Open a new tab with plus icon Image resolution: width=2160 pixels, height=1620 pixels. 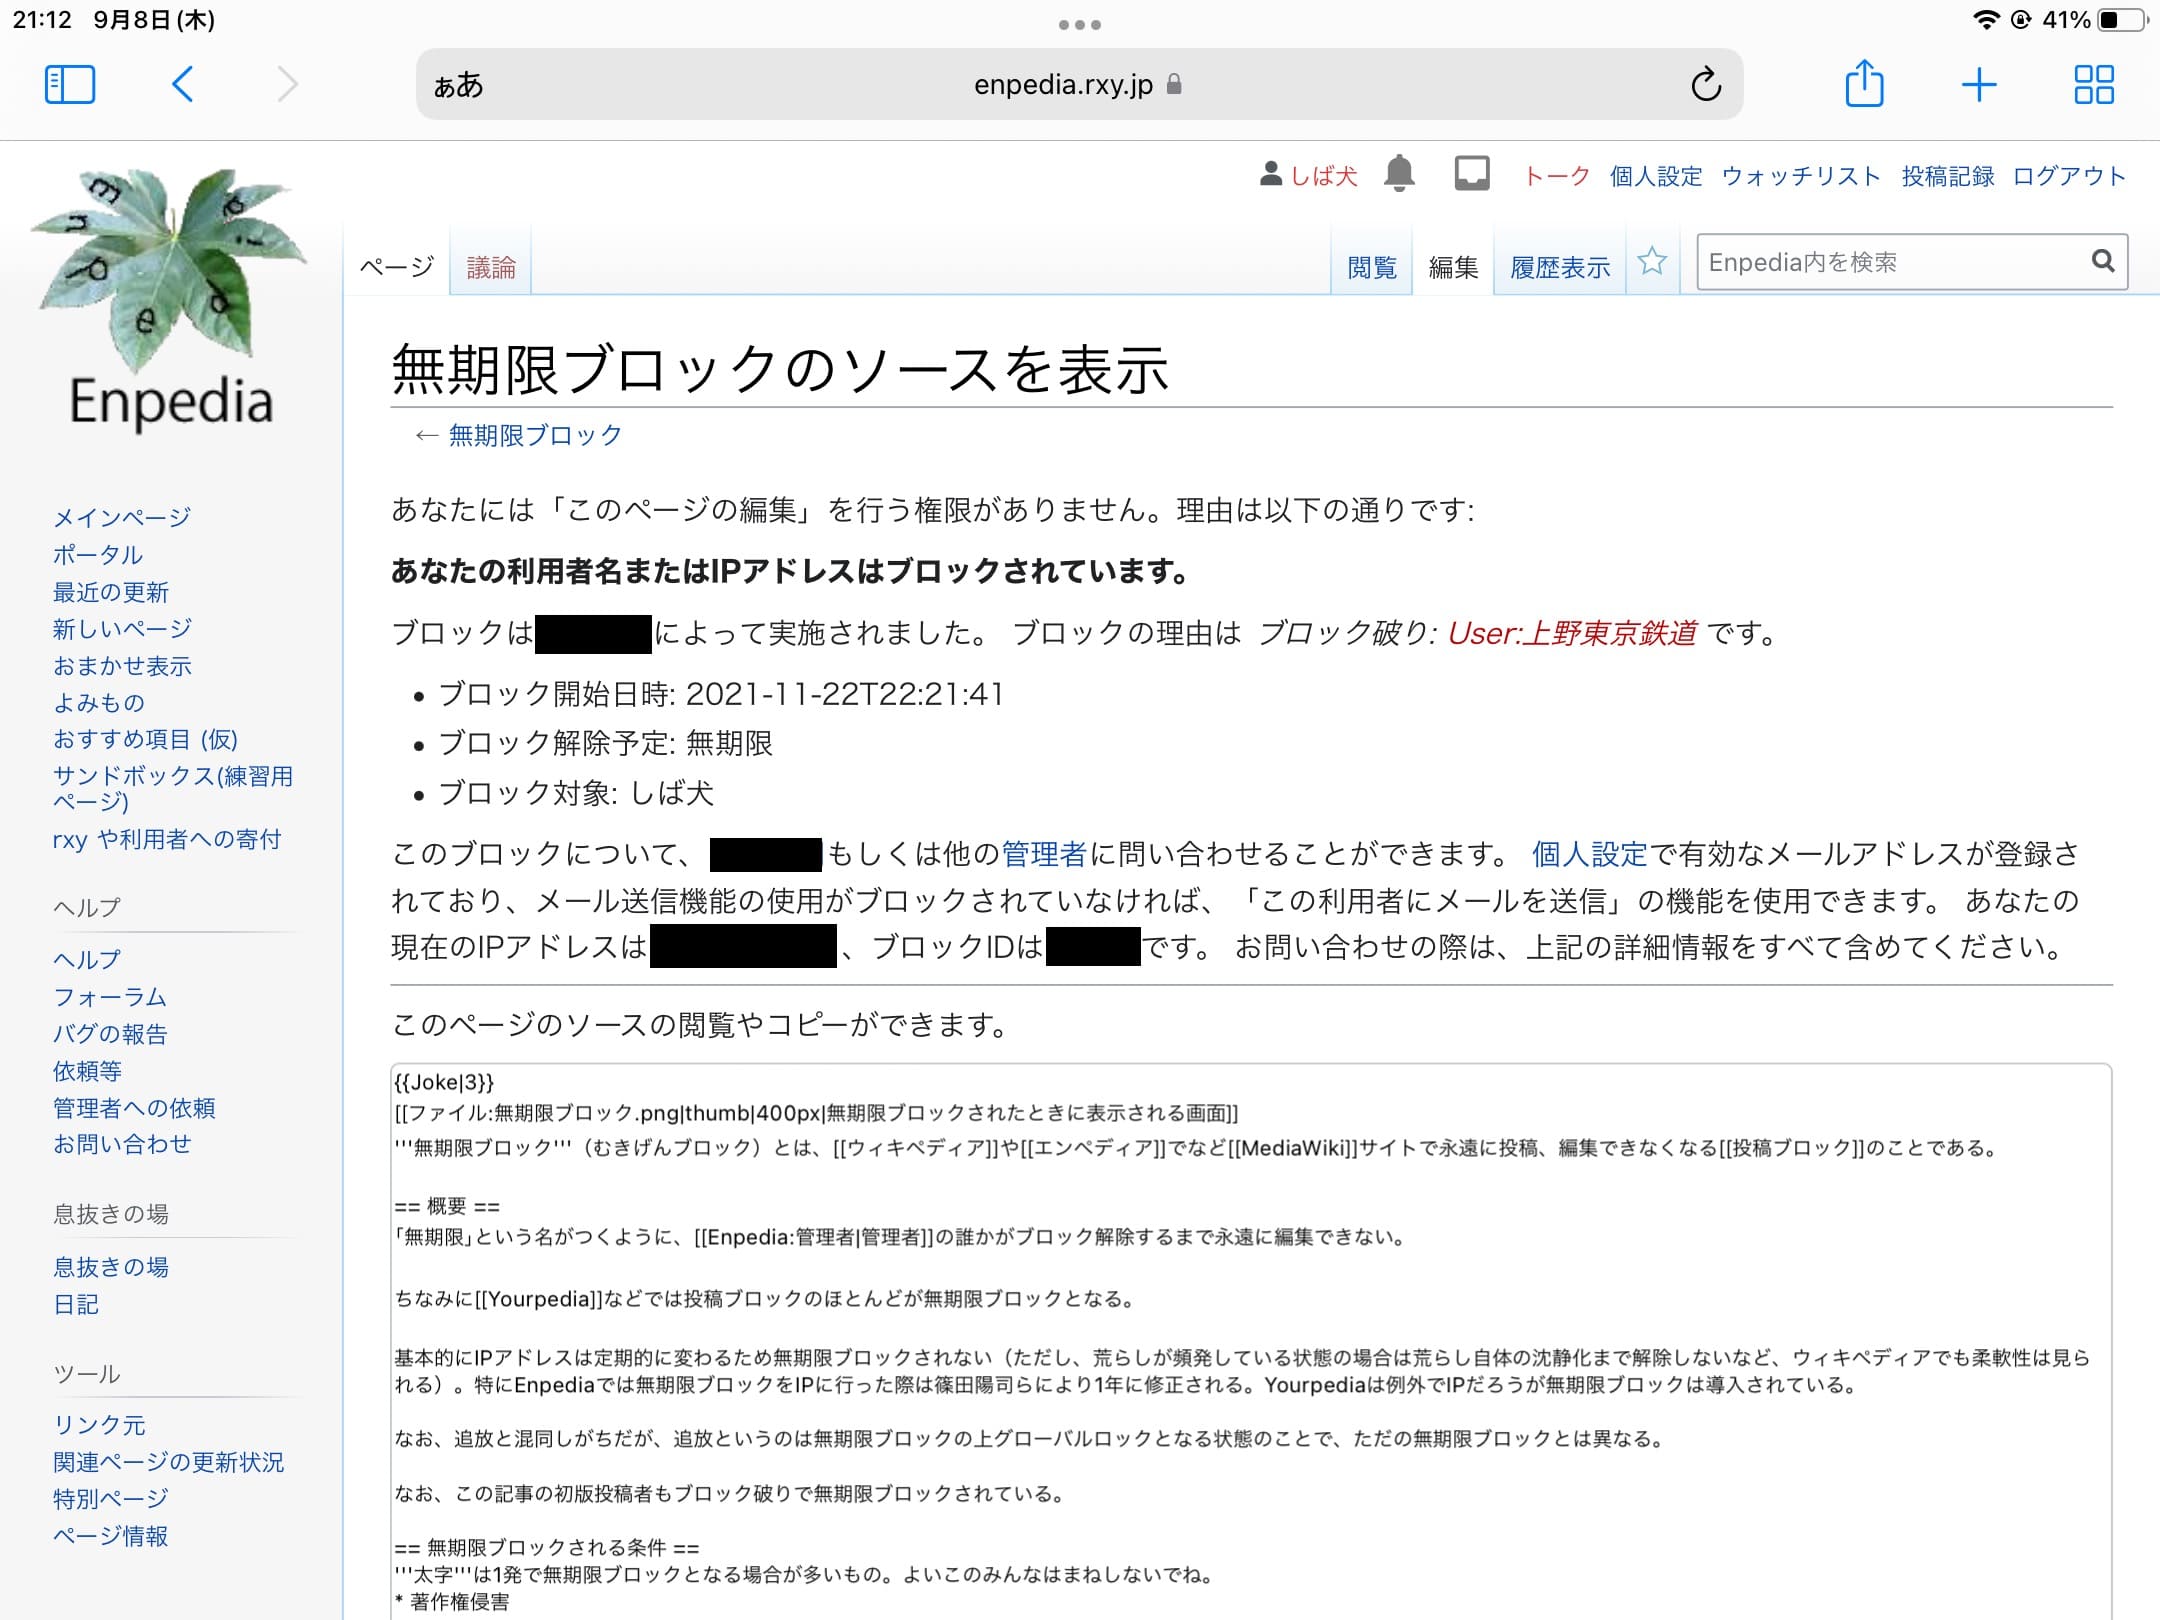pos(1979,85)
